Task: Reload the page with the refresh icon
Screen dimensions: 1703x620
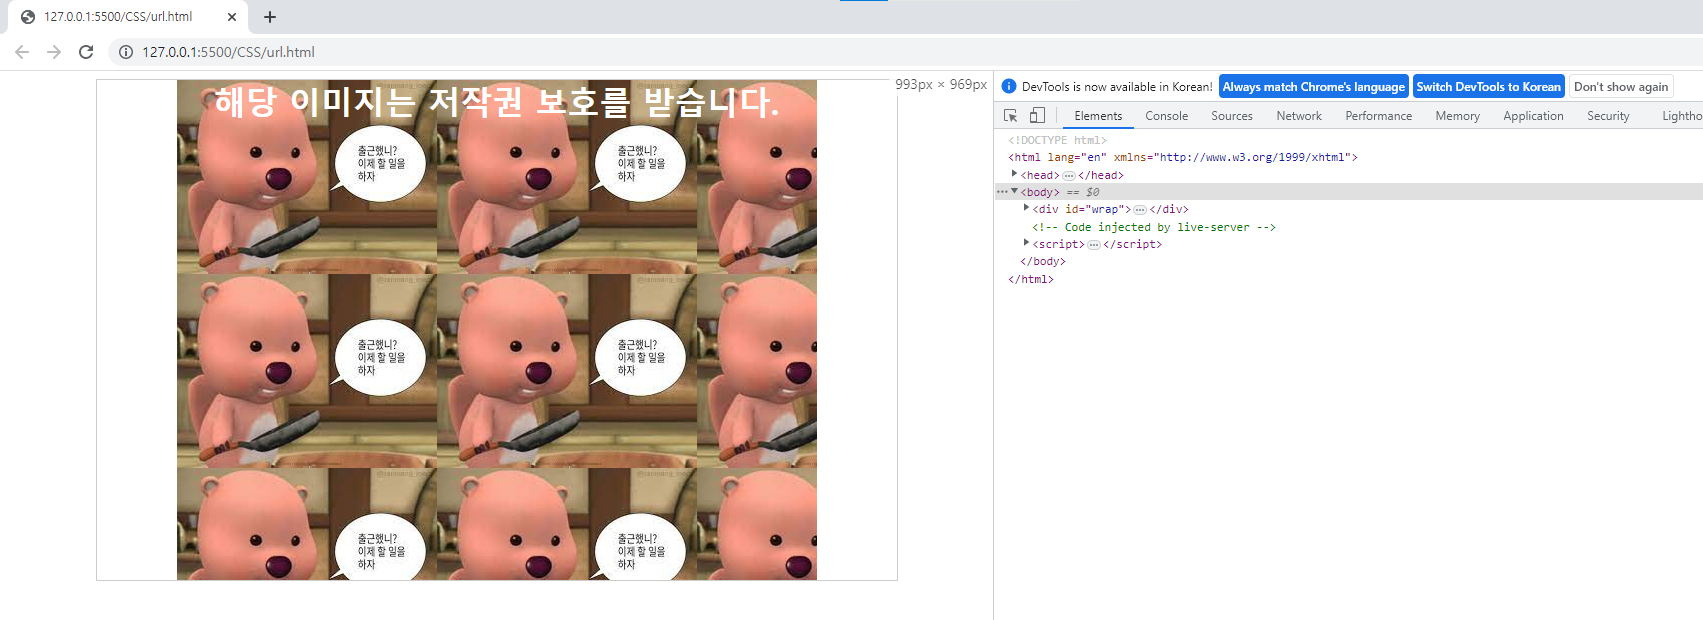Action: 86,52
